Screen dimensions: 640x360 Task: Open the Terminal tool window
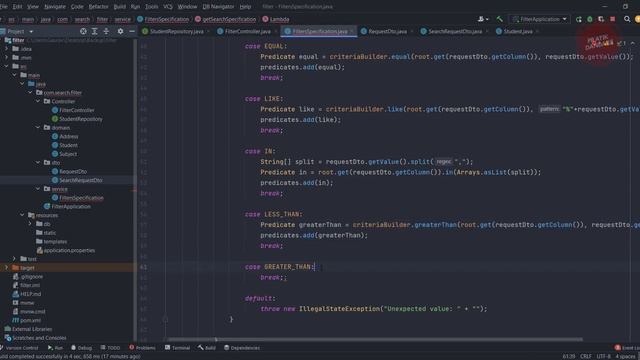click(x=177, y=348)
